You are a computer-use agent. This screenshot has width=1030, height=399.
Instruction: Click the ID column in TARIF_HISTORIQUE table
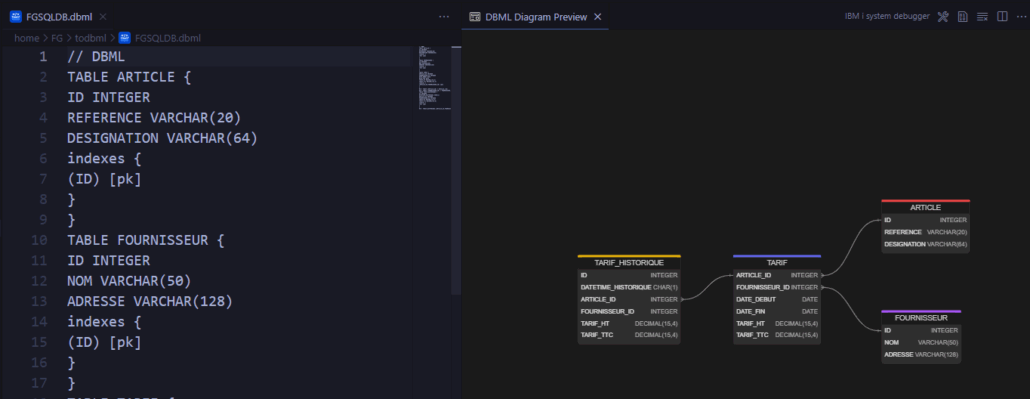[629, 275]
